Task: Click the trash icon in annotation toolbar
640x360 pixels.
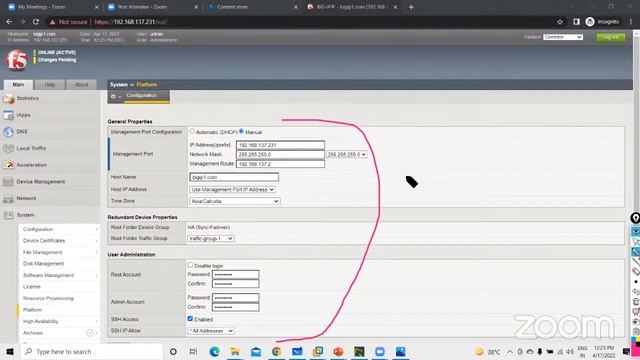Action: [636, 302]
